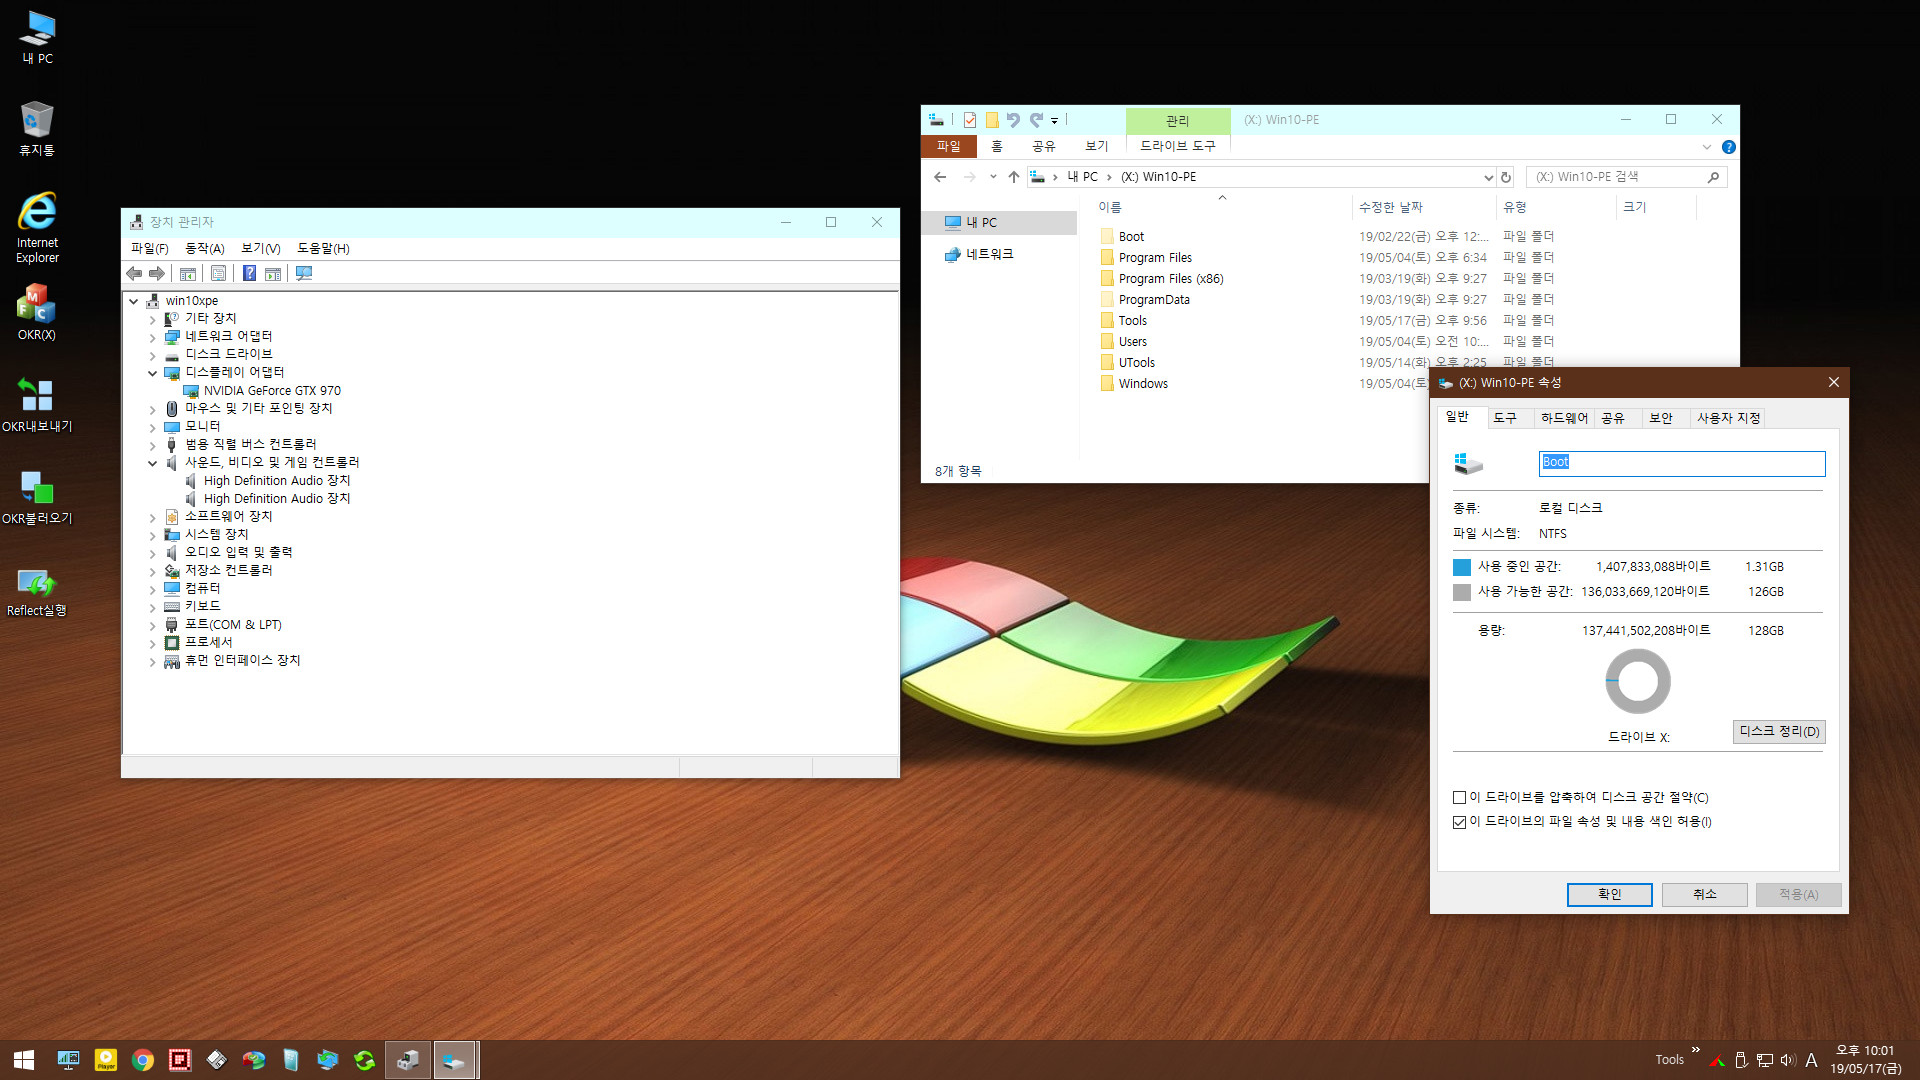Uncheck allow file indexing on drive checkbox
The image size is (1920, 1080).
coord(1459,822)
